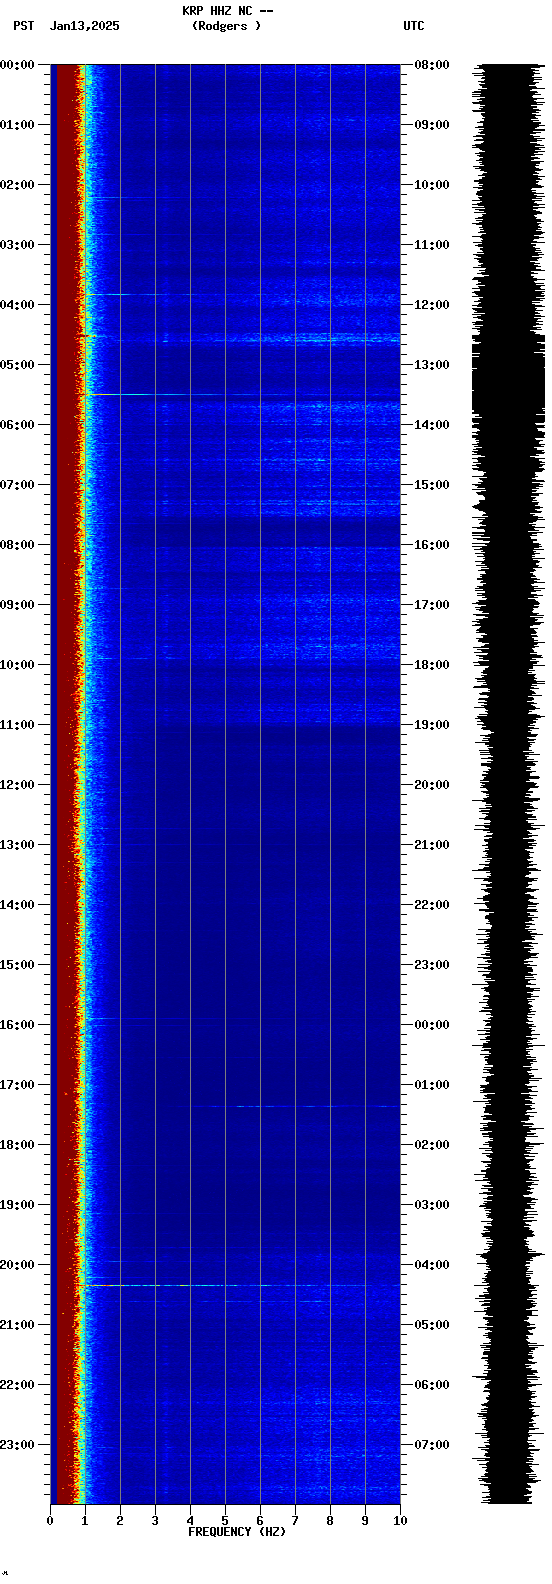Viewport: 552px width, 1584px height.
Task: Click the bright horizontal streak near 05:30 PST
Action: (243, 395)
